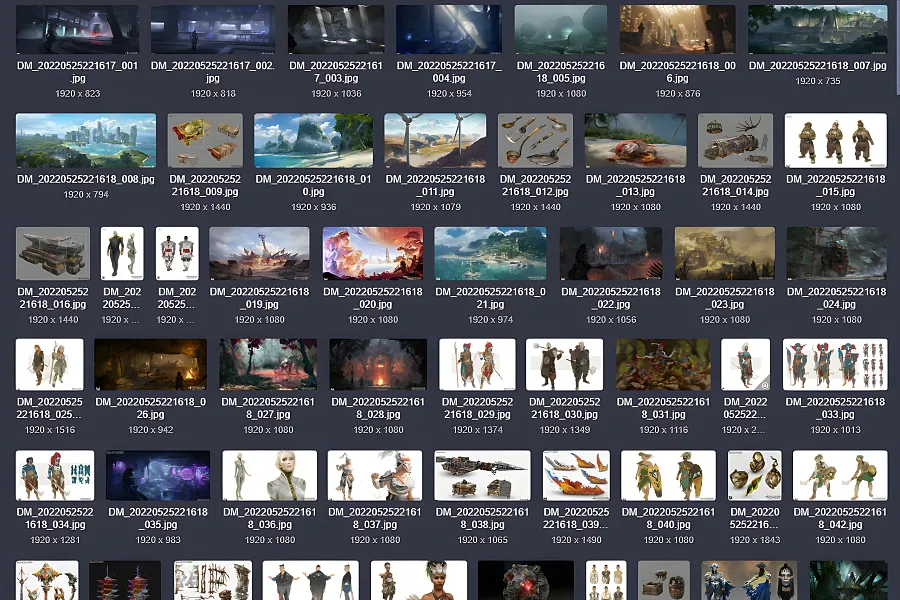This screenshot has width=900, height=600.
Task: Open the DM_20220525221618_021.jpg coastal thumbnail
Action: point(490,253)
